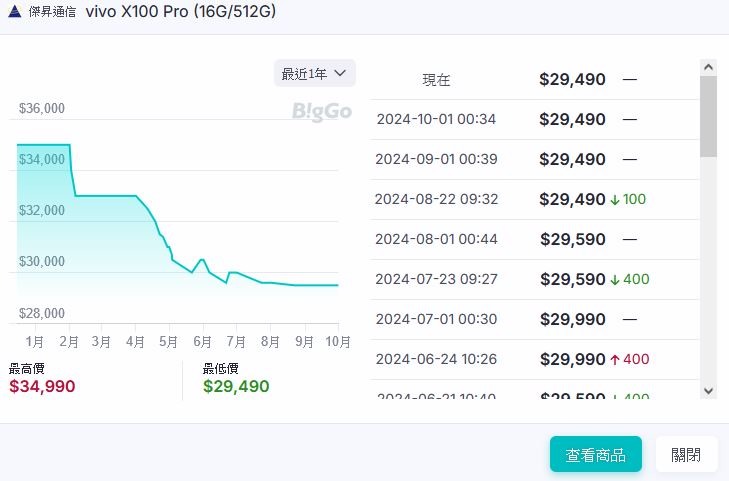Click the $34,000 axis label
The image size is (729, 481).
(42, 159)
